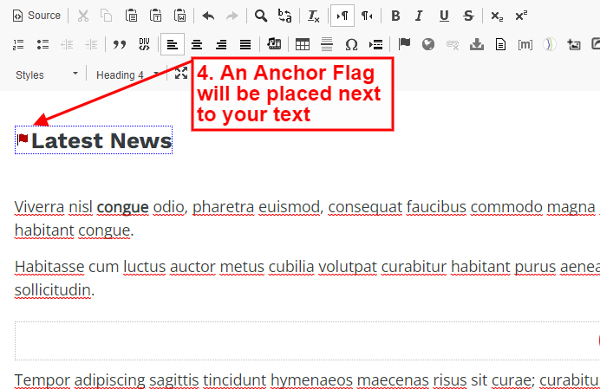Toggle left-to-right text direction
Screen dimensions: 600x389
[x=342, y=16]
